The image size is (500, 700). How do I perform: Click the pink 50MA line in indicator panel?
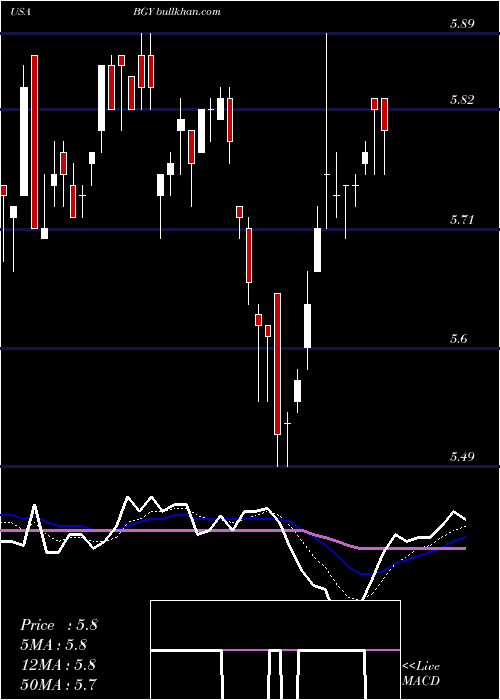[x=232, y=530]
